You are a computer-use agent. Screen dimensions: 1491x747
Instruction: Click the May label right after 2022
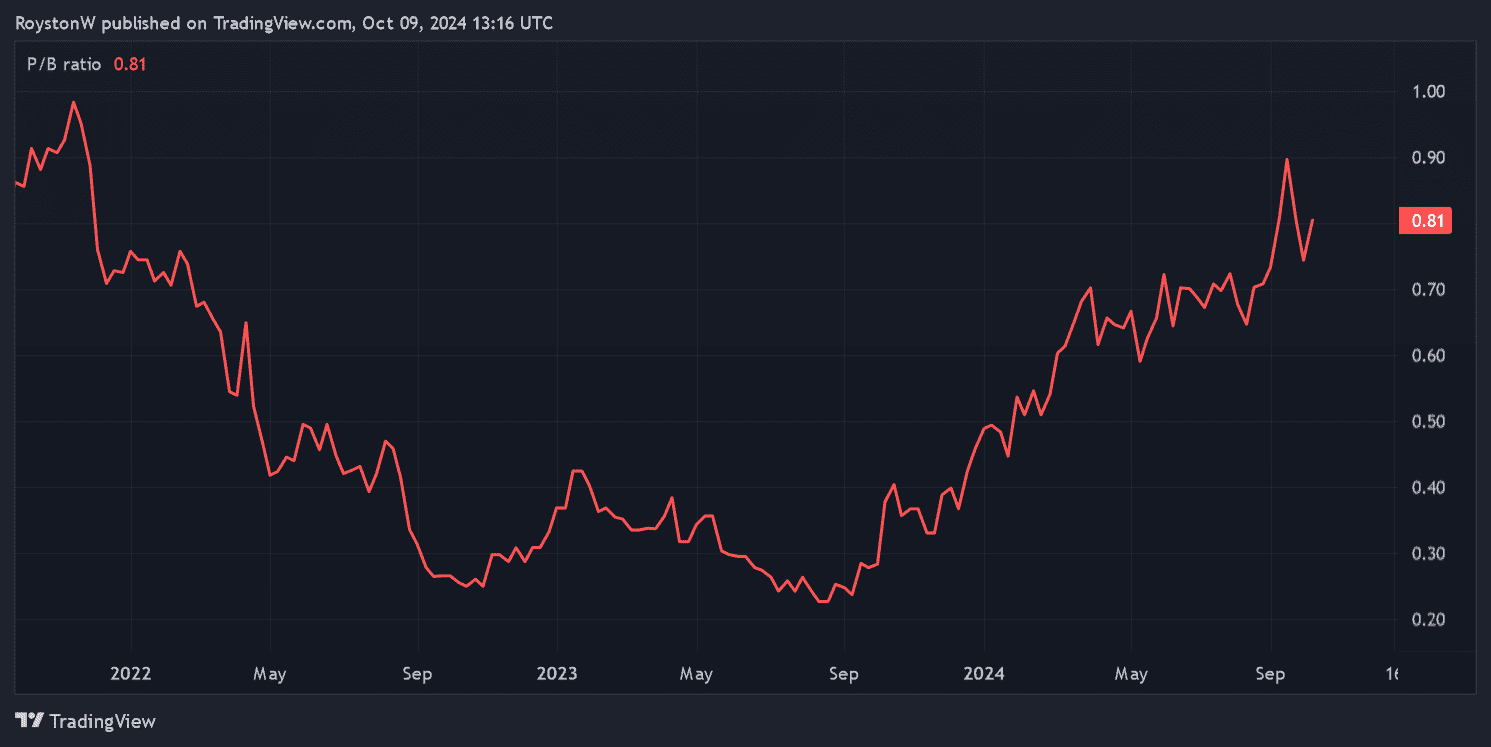pos(270,674)
